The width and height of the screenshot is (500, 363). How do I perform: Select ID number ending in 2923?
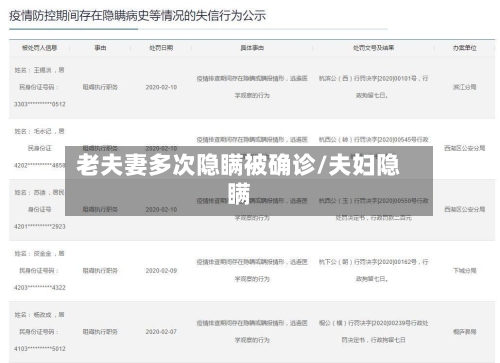point(40,227)
